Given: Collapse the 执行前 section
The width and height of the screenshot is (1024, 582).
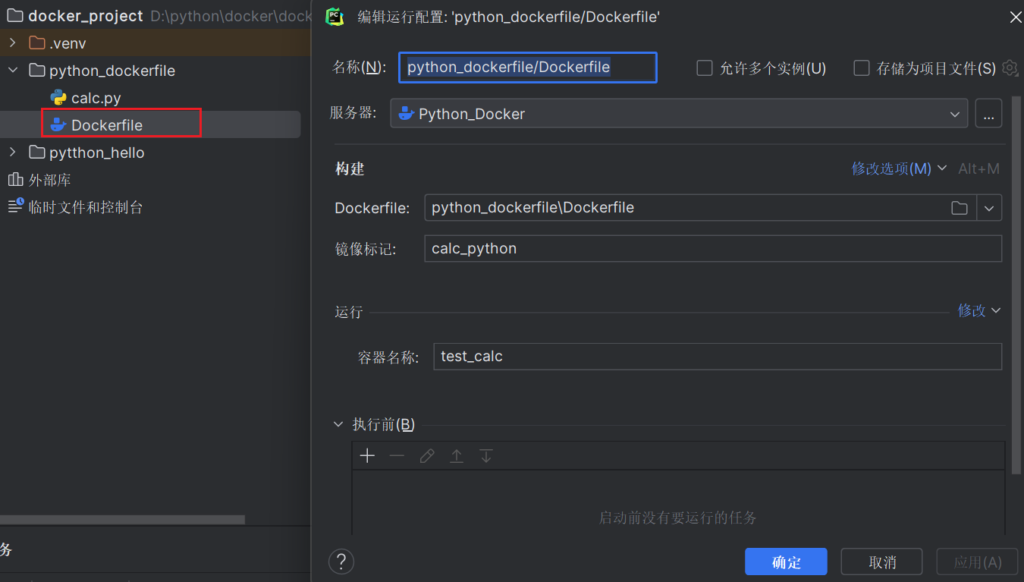Looking at the screenshot, I should [x=338, y=425].
